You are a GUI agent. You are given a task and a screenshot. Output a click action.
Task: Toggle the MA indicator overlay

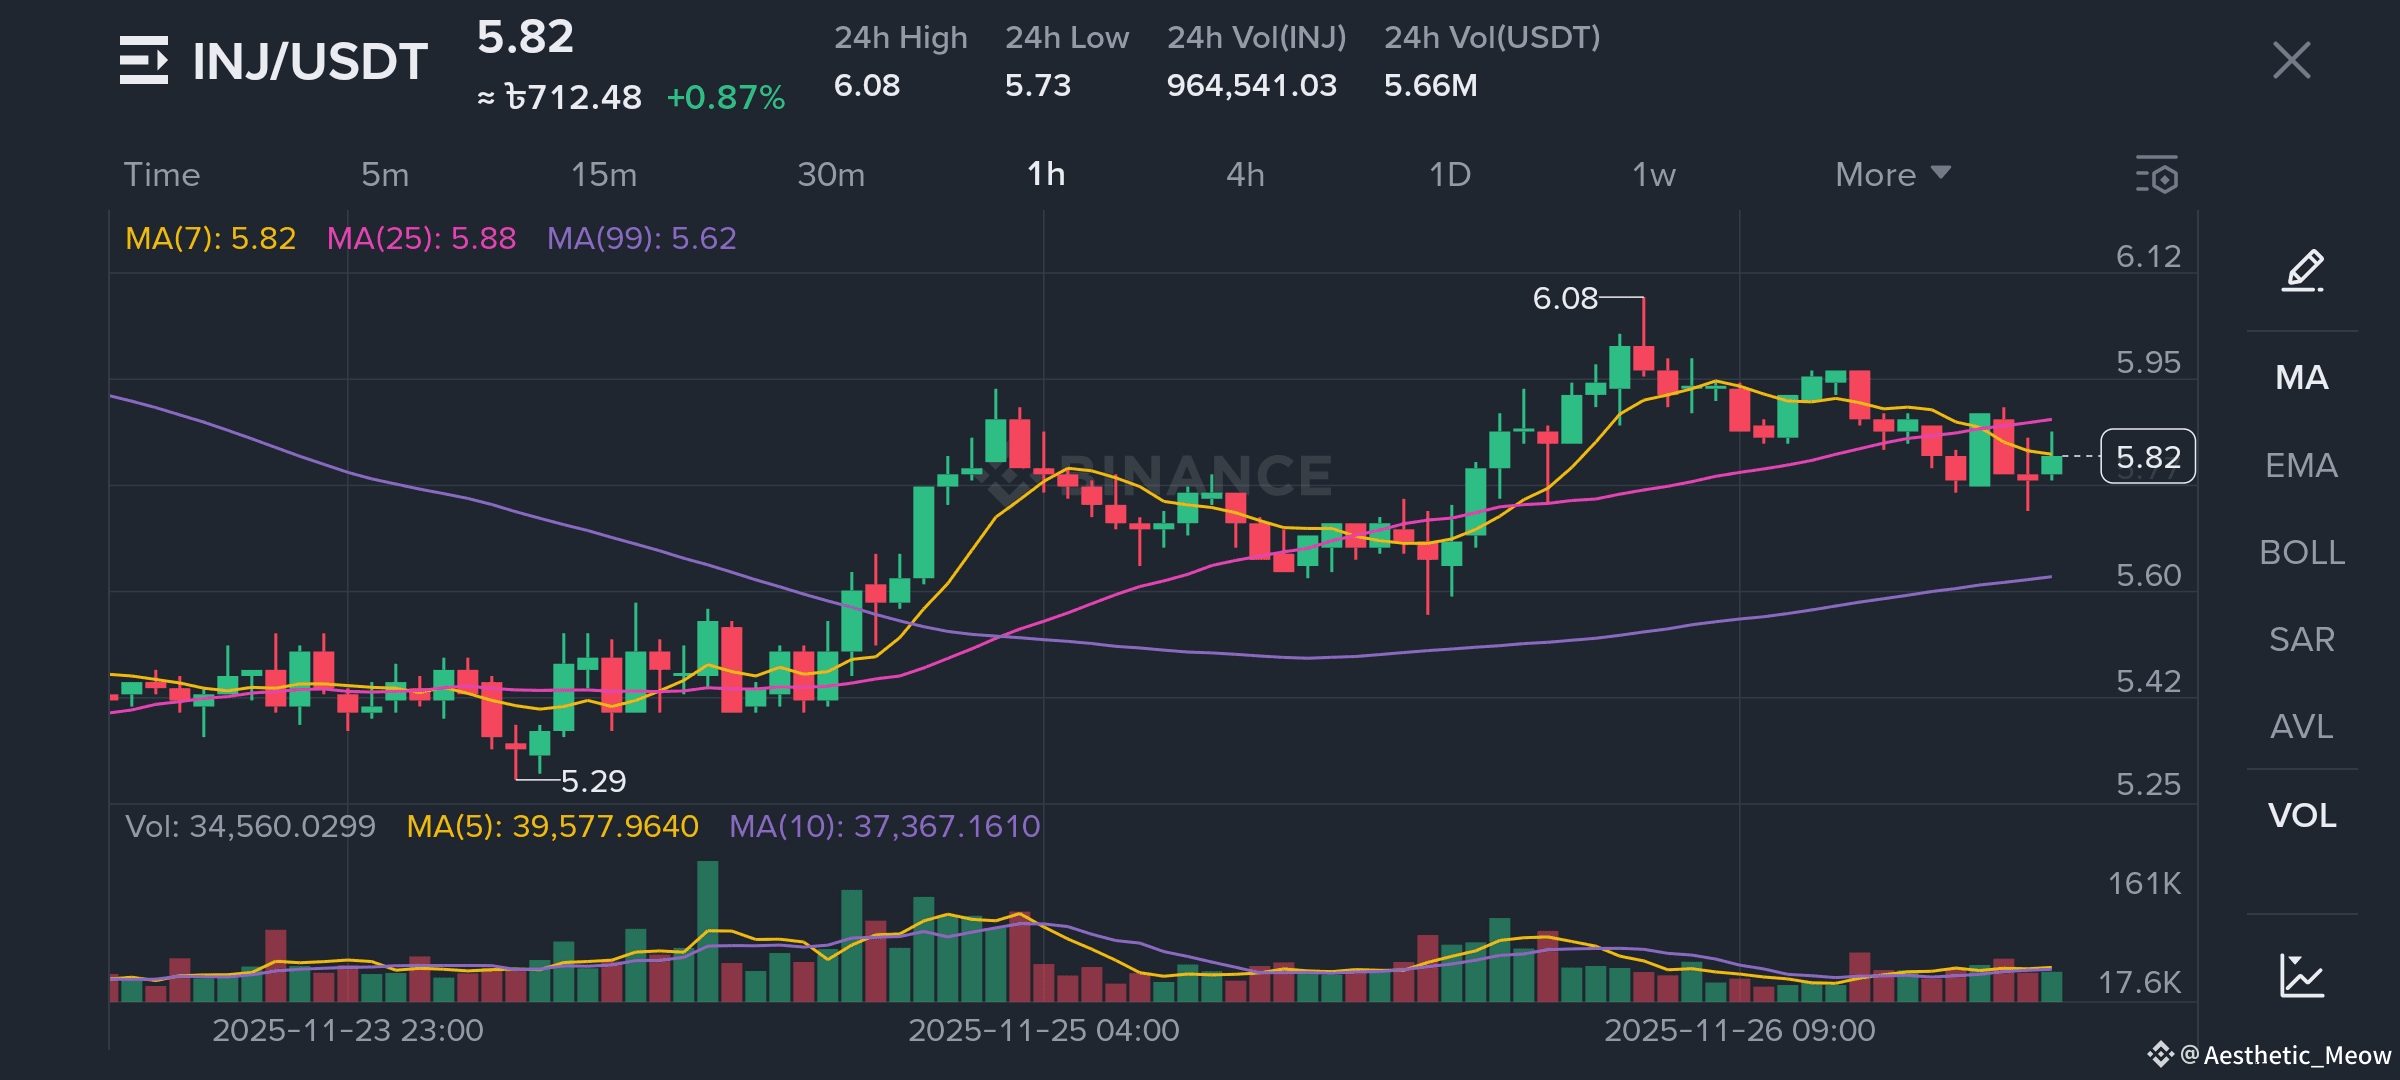pyautogui.click(x=2302, y=378)
